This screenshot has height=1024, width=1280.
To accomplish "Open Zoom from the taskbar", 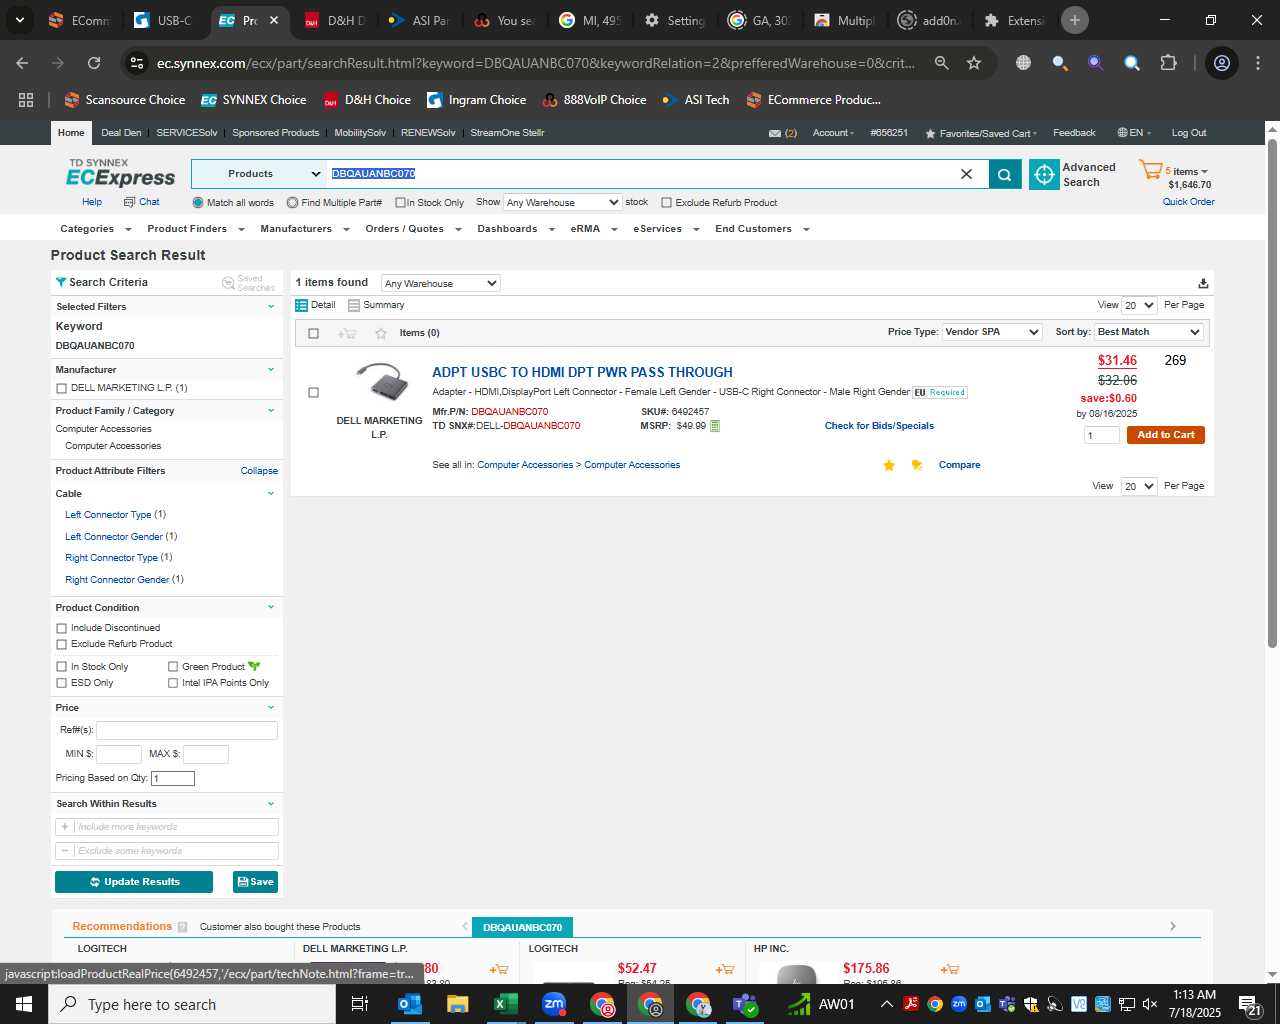I will pyautogui.click(x=553, y=1004).
